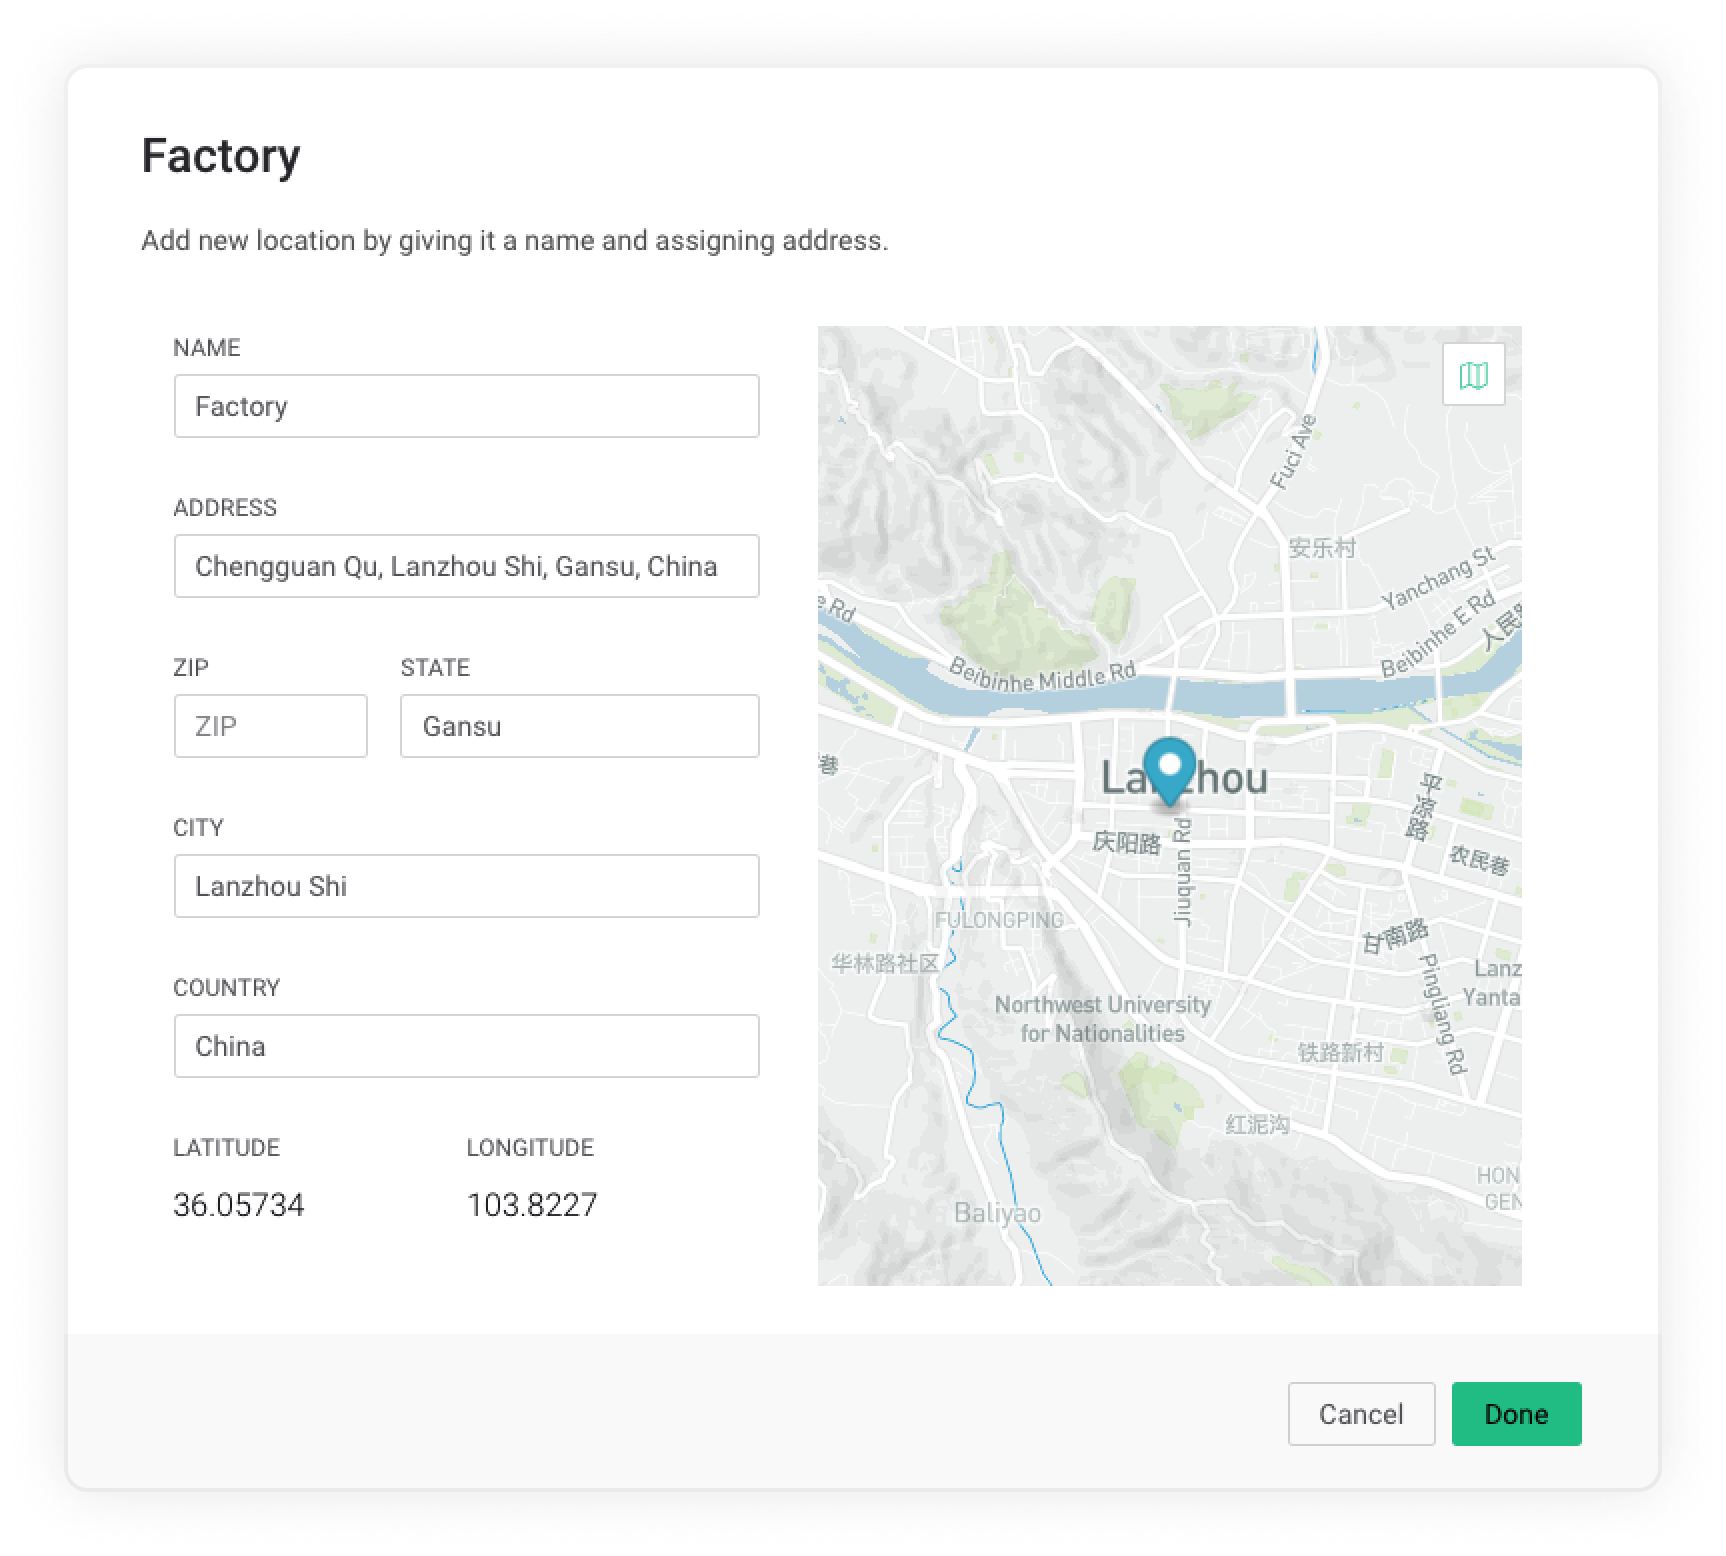Confirm with the green Done button
This screenshot has width=1726, height=1556.
pyautogui.click(x=1516, y=1414)
